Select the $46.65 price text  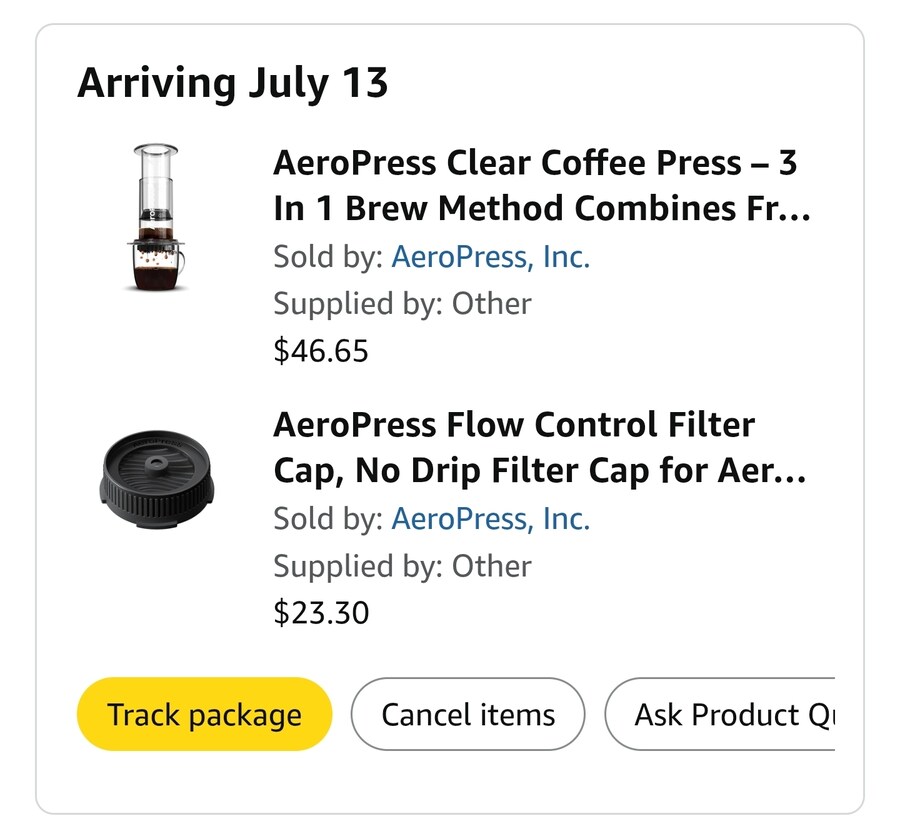tap(321, 351)
